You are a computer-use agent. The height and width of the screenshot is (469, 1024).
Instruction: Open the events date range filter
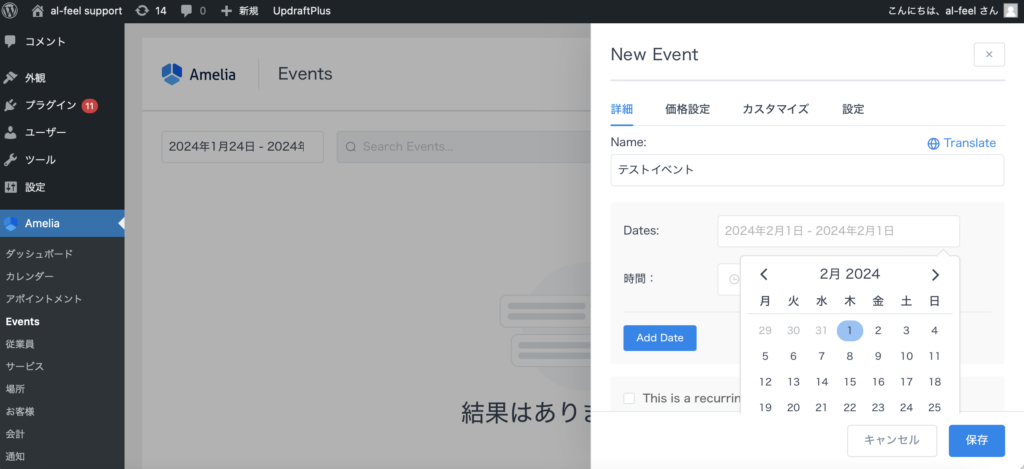coord(243,146)
